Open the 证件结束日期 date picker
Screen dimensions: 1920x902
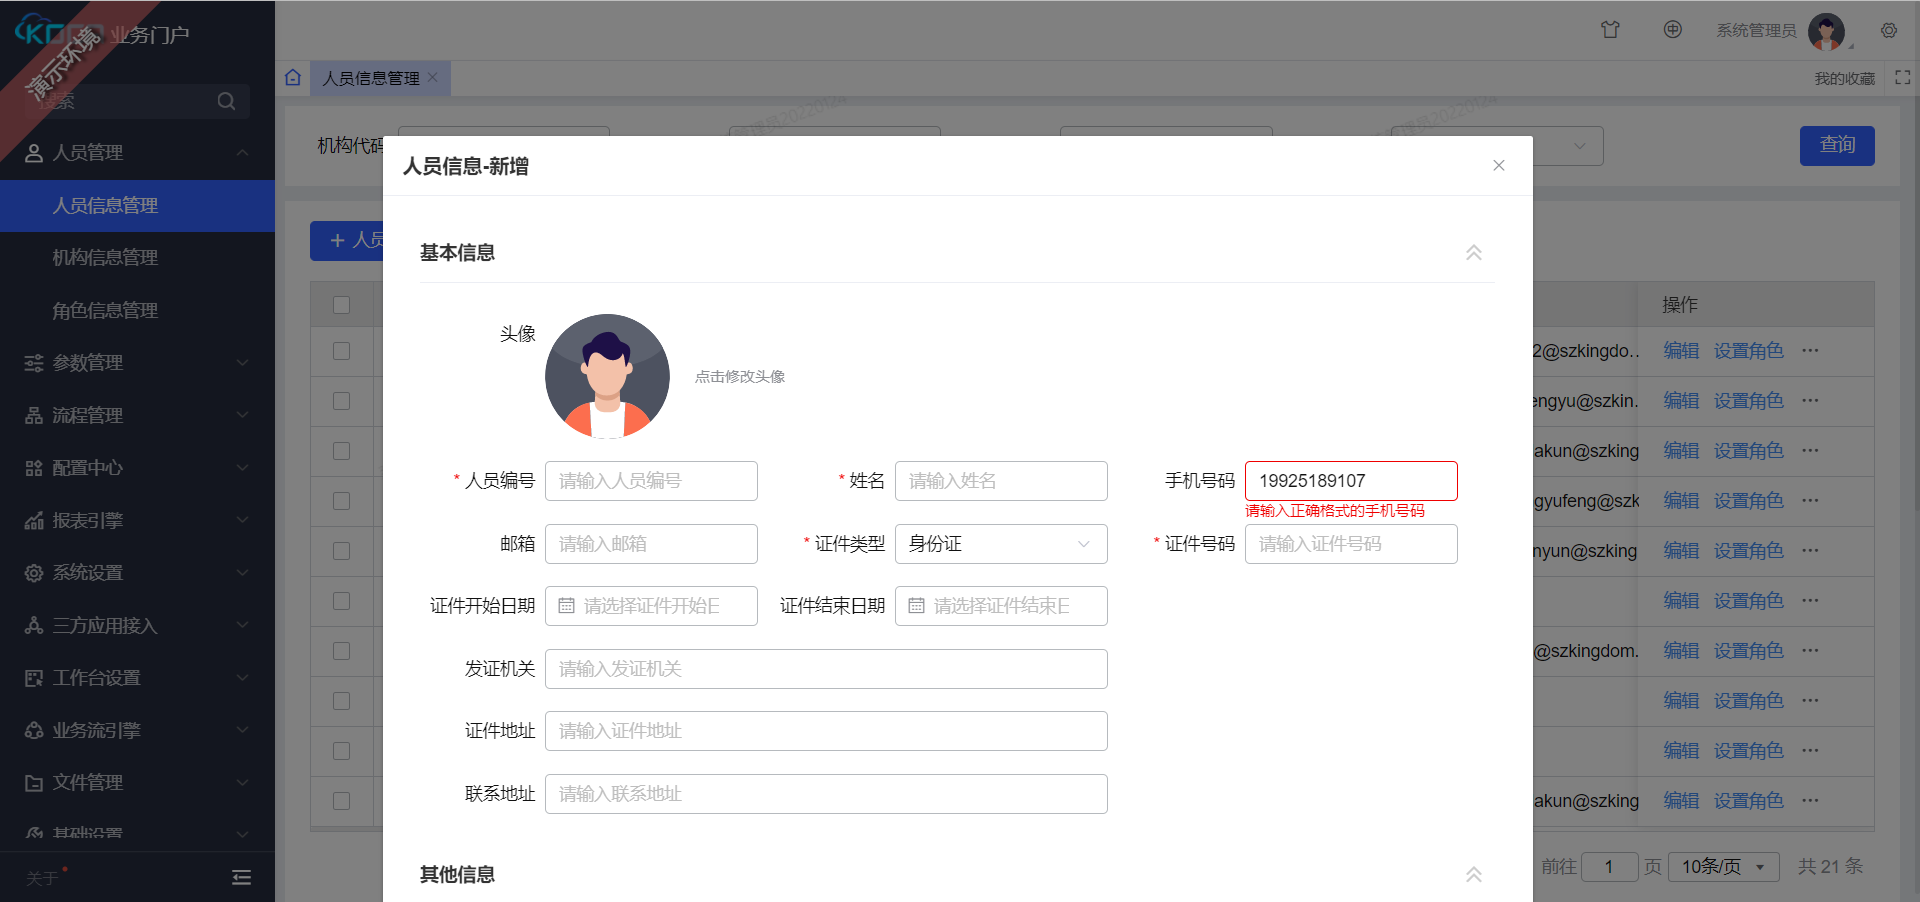(1001, 606)
